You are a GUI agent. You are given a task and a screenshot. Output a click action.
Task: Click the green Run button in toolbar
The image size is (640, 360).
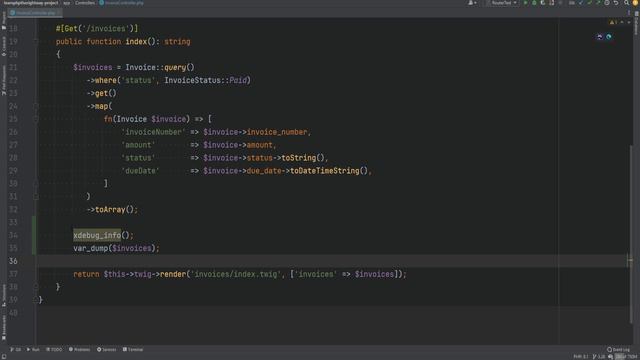[525, 3]
